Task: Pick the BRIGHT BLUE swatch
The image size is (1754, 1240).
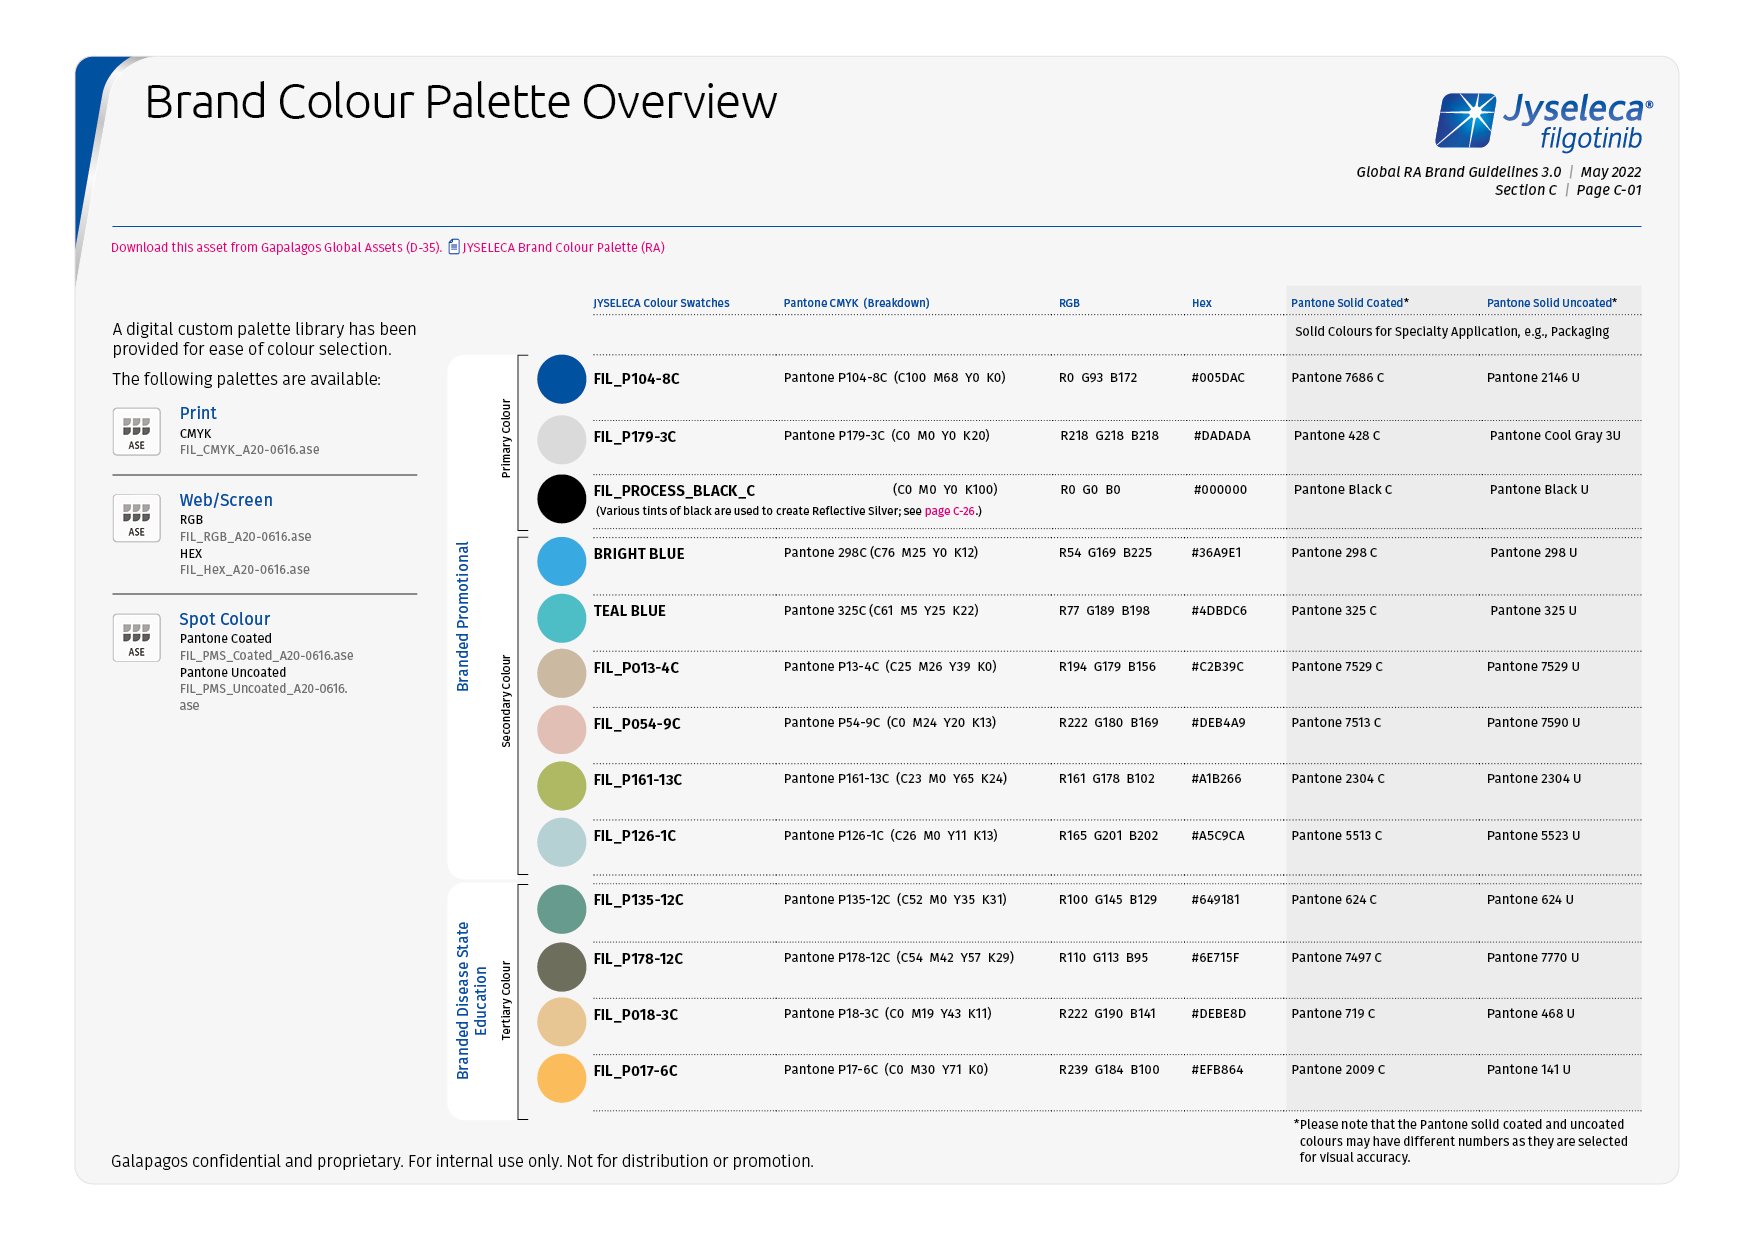Action: tap(561, 561)
